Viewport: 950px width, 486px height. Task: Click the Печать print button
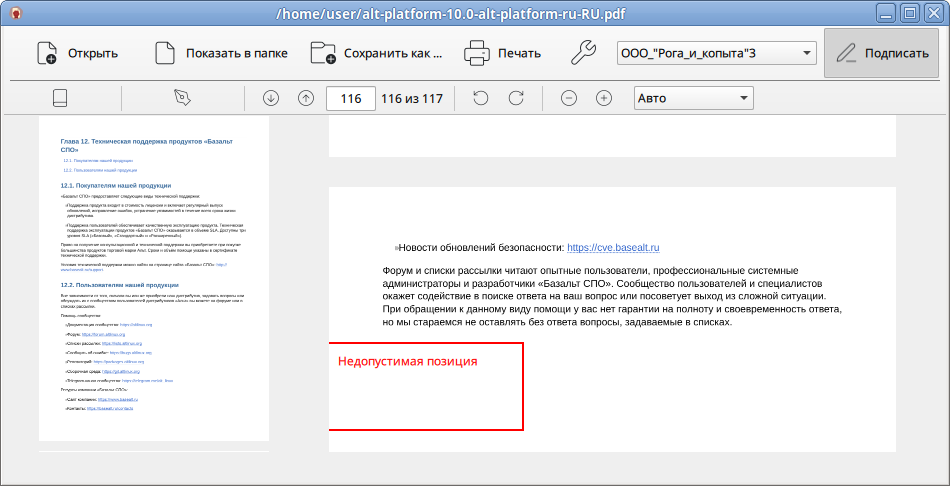[x=502, y=53]
